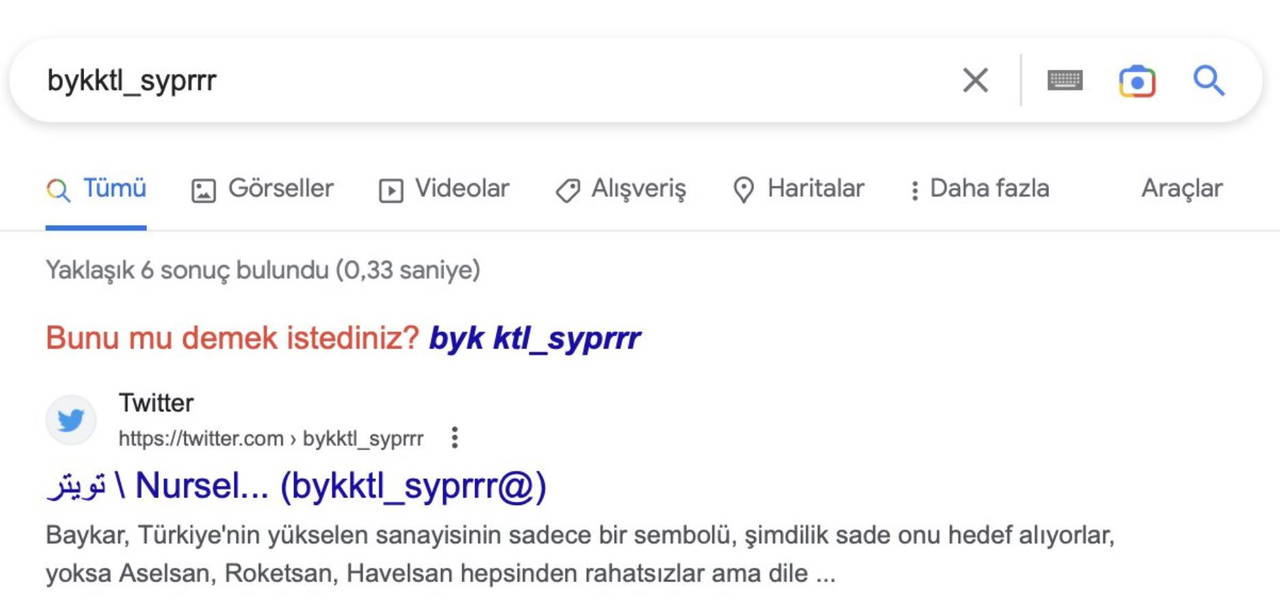Click the Twitter site name label
The image size is (1280, 615).
coord(156,403)
